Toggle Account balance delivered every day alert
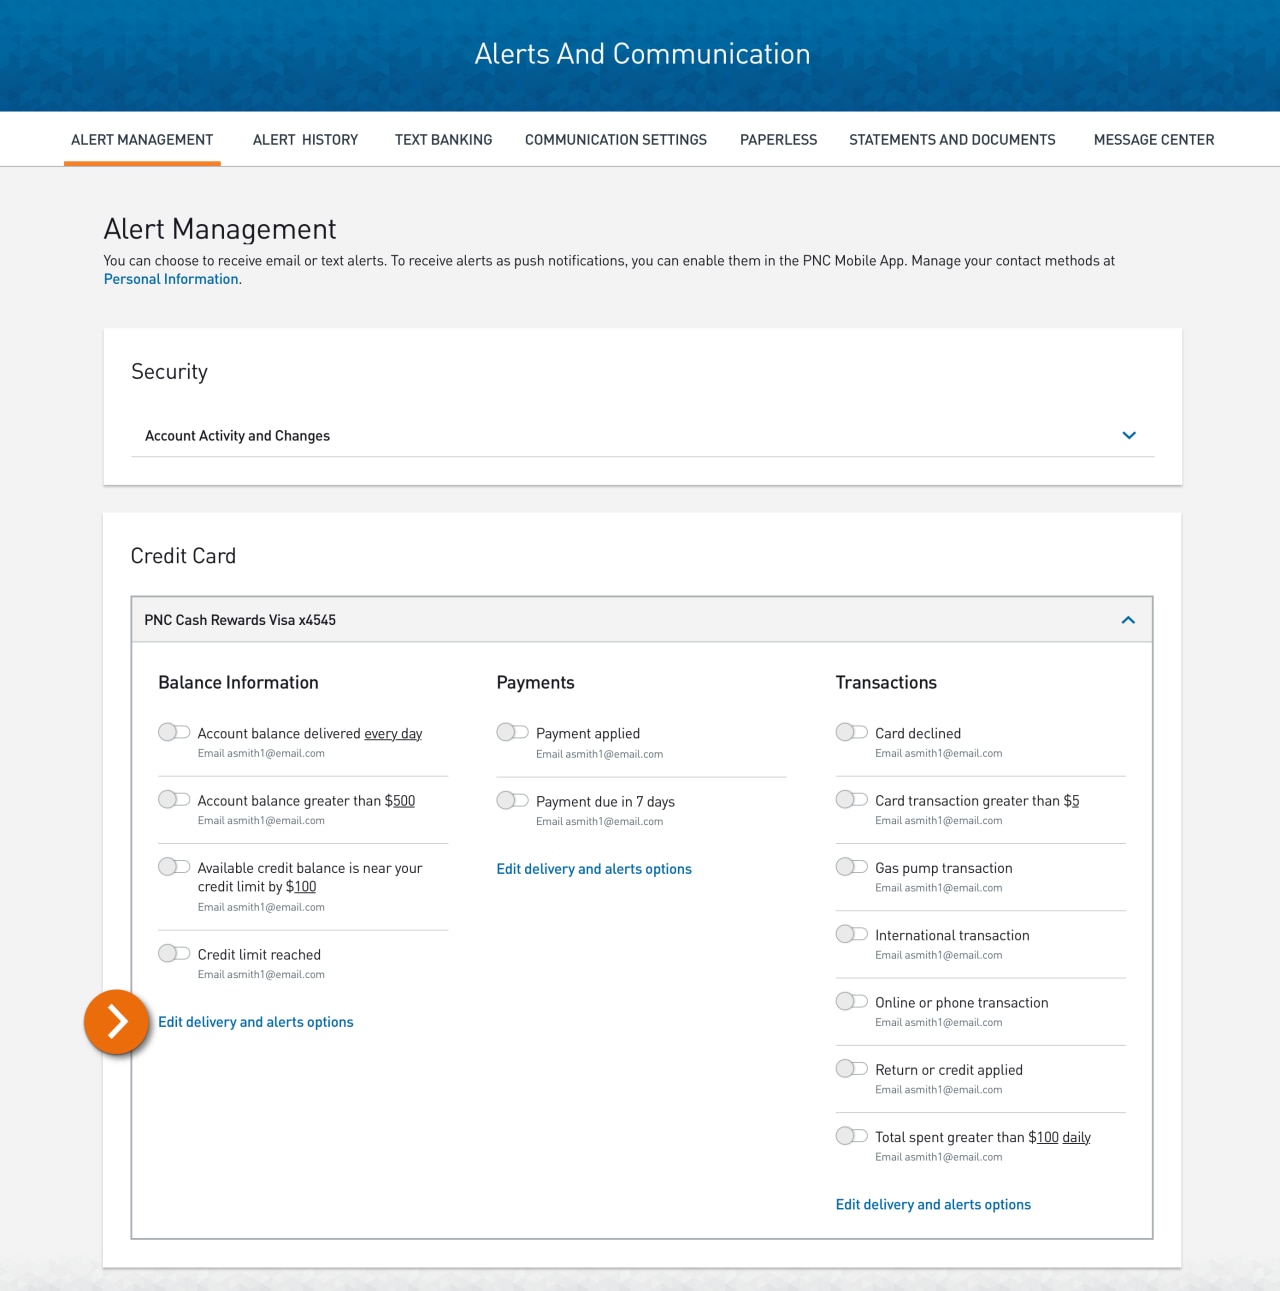Image resolution: width=1280 pixels, height=1291 pixels. pos(173,731)
